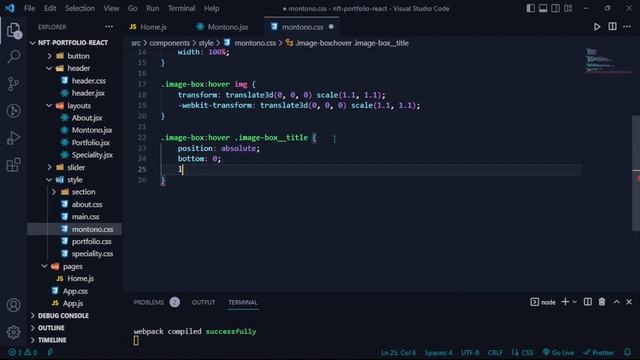
Task: Click the errors and warnings status indicator
Action: pos(23,352)
